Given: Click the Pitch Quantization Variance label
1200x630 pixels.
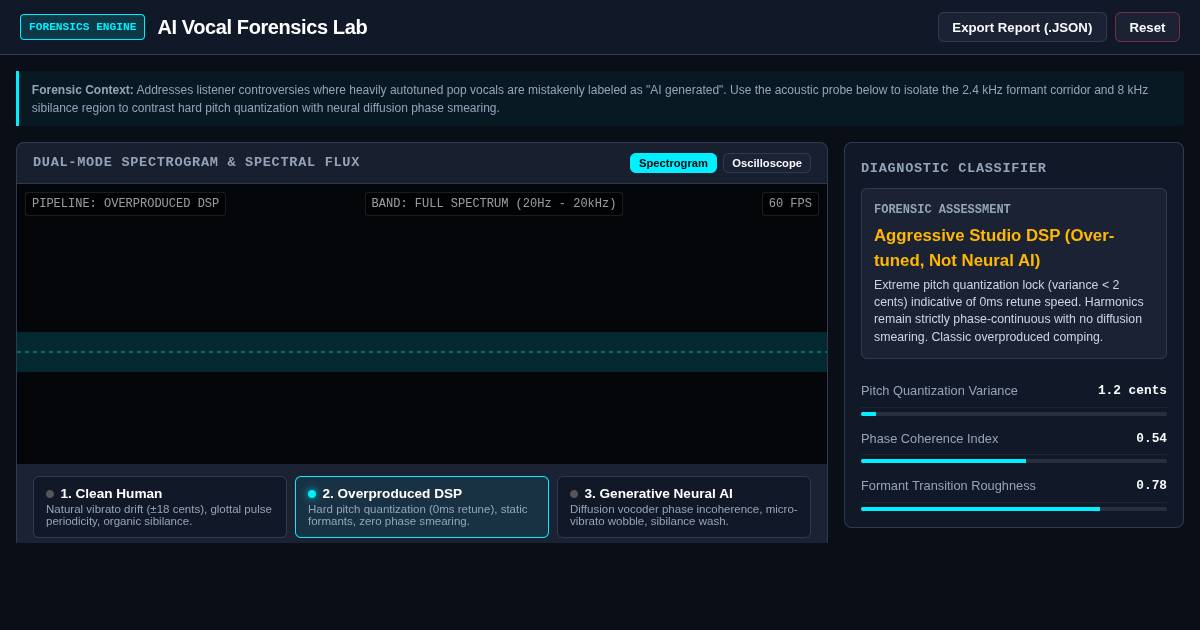Looking at the screenshot, I should [x=939, y=391].
